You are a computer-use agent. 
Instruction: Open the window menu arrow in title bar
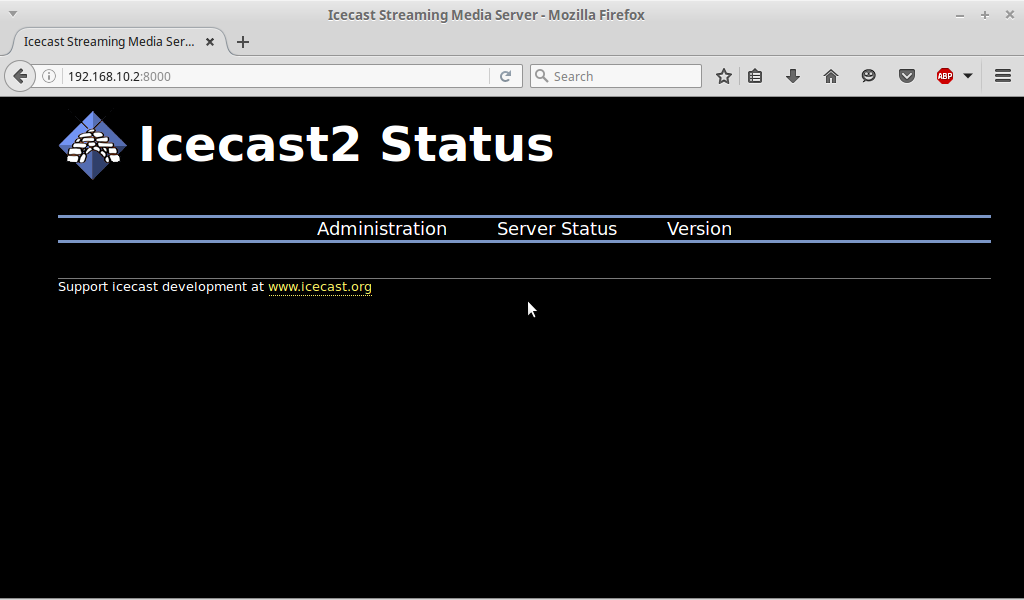pos(12,14)
